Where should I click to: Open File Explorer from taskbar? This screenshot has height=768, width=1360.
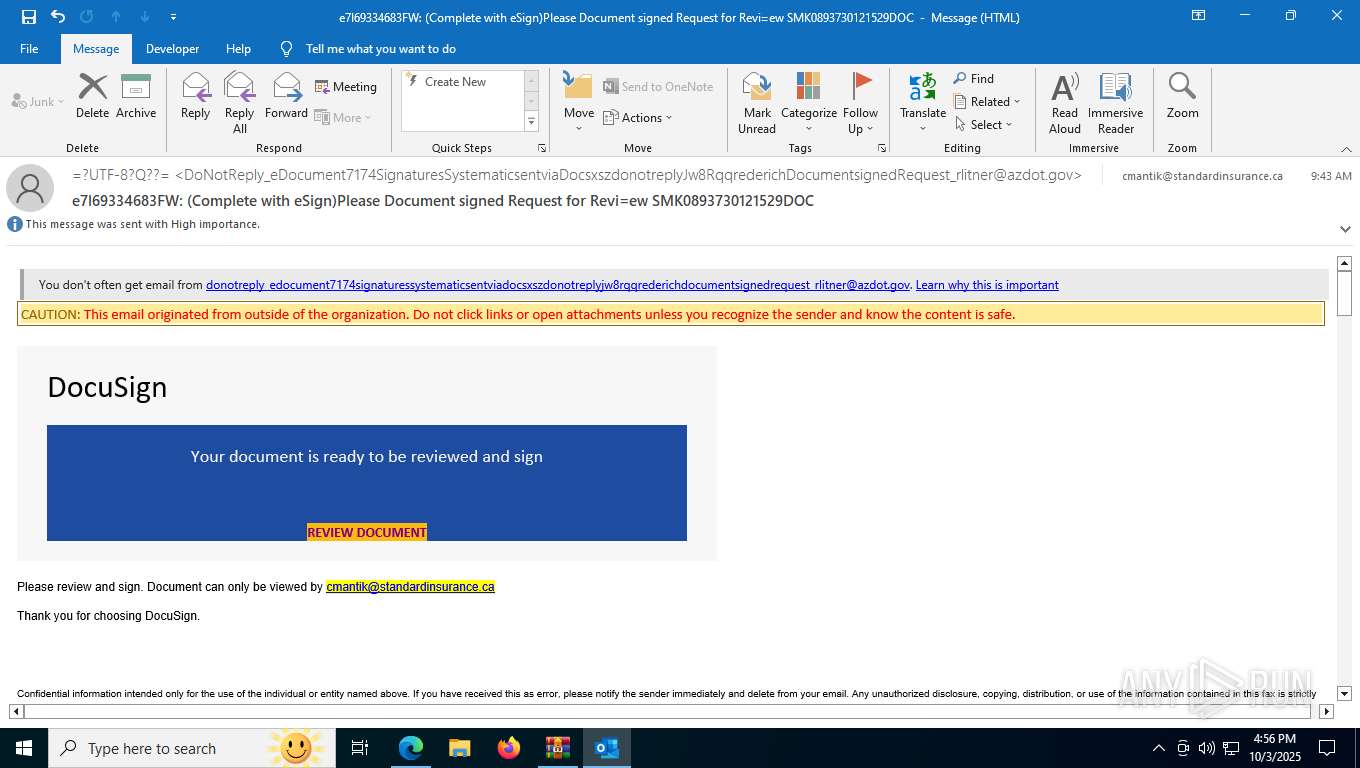459,748
